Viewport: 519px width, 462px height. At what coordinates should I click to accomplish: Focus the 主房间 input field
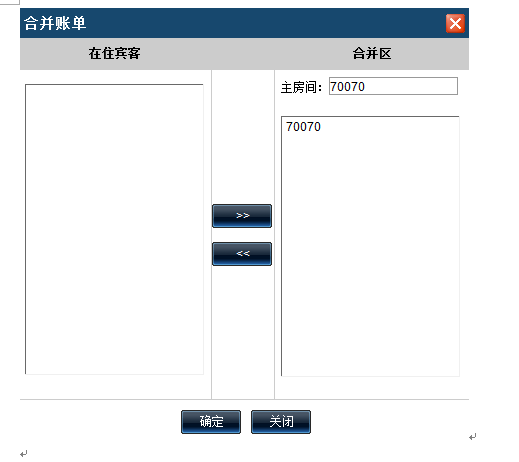[393, 86]
